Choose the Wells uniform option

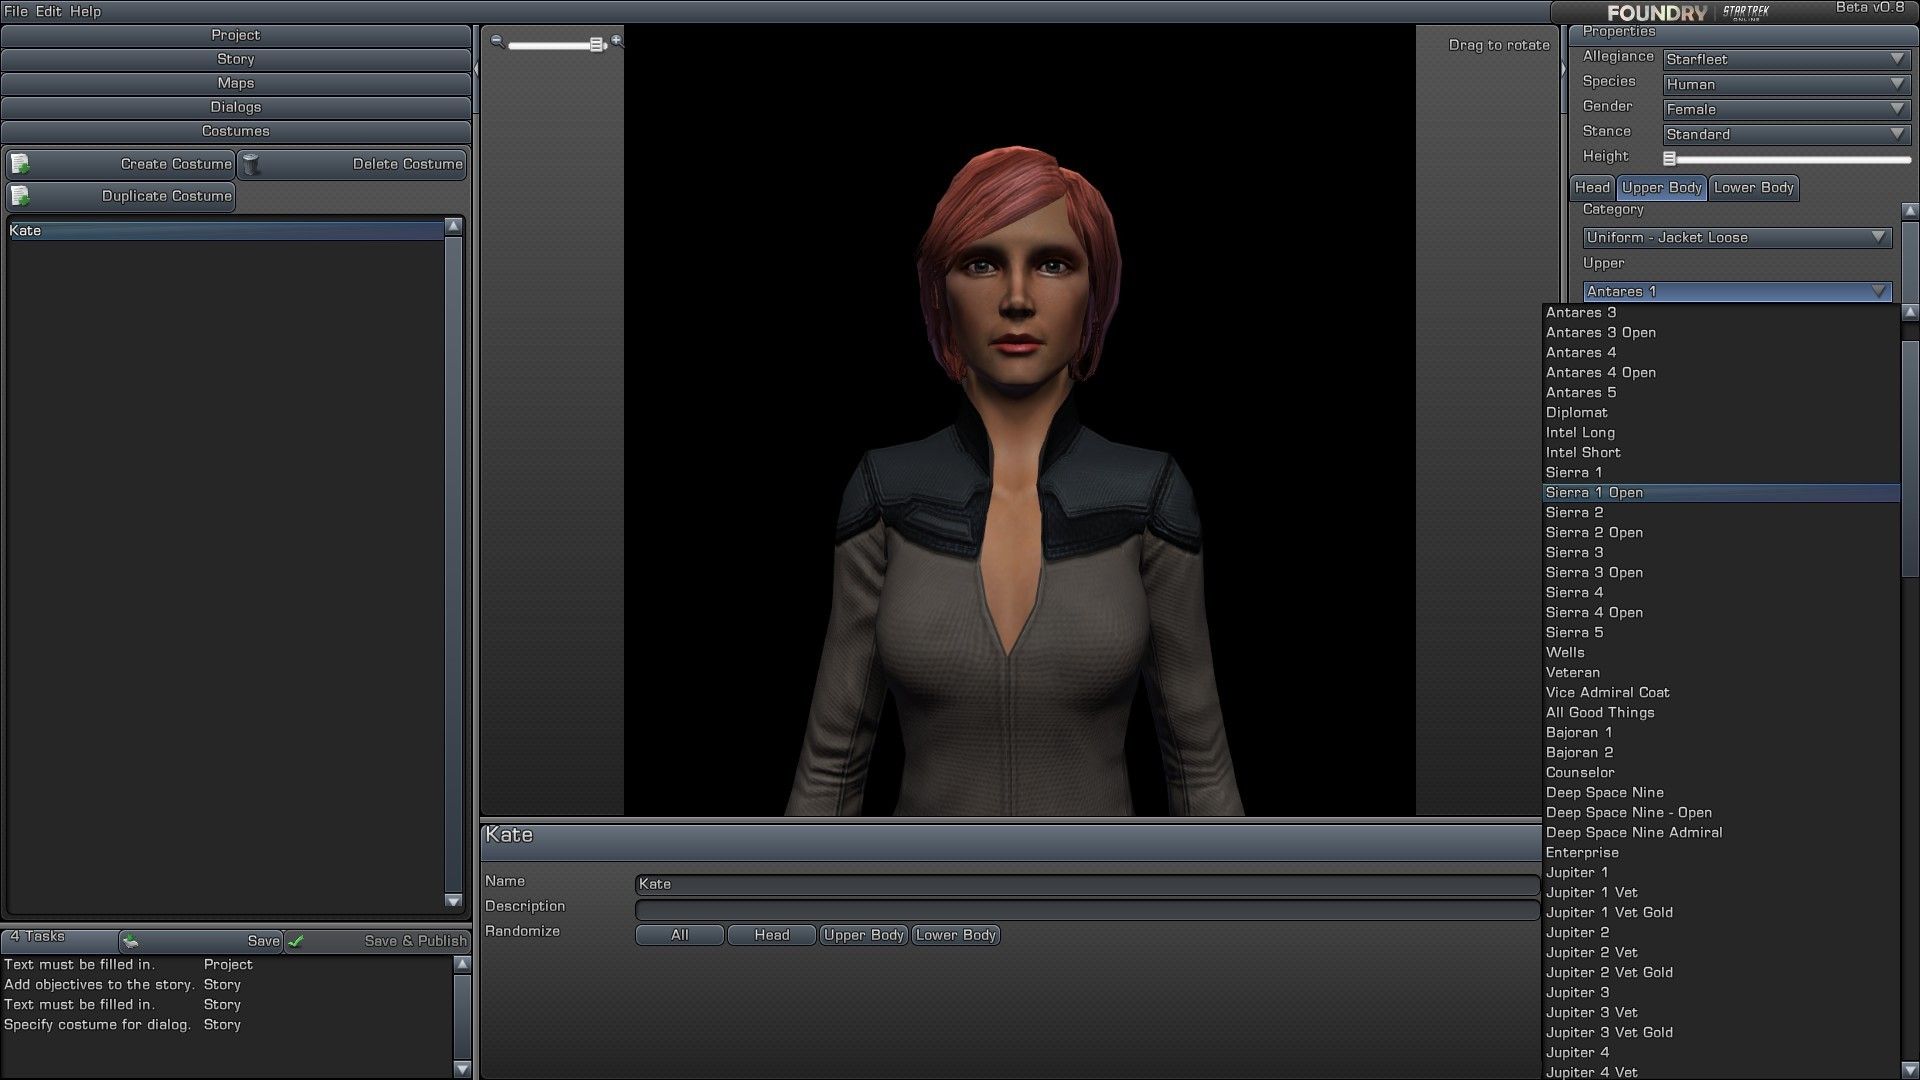tap(1720, 653)
